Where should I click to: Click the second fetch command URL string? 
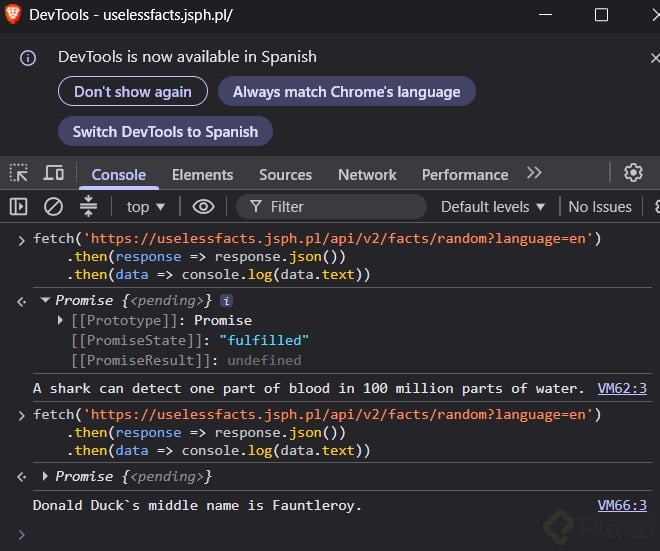[x=338, y=415]
